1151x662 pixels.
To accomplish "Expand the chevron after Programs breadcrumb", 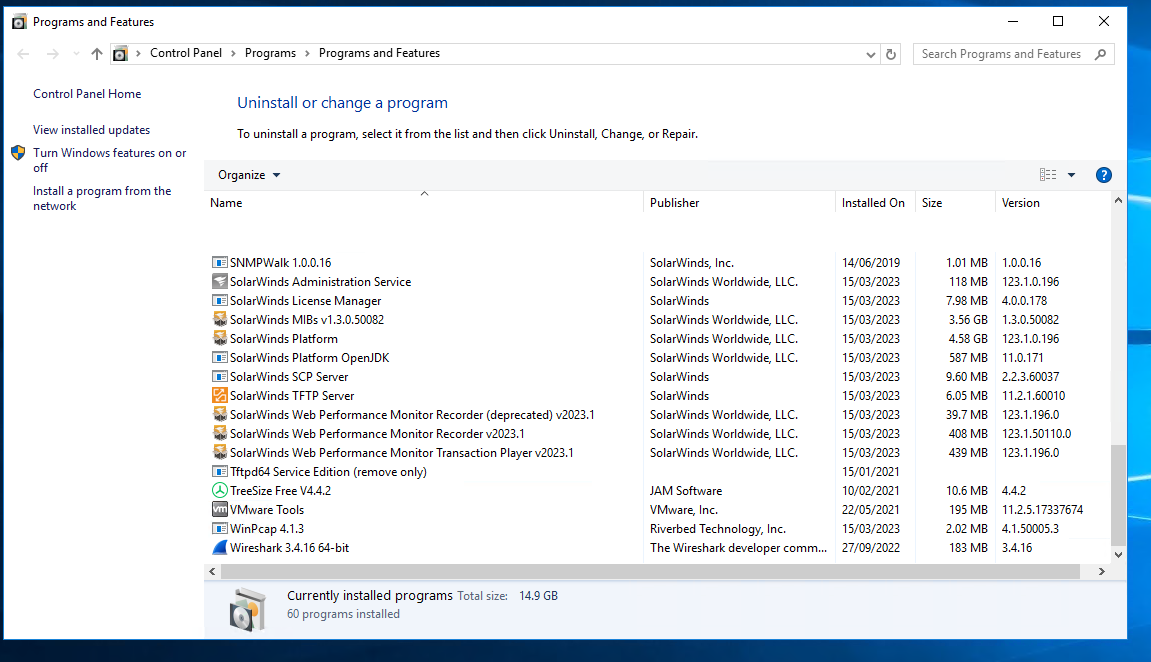I will pyautogui.click(x=307, y=54).
